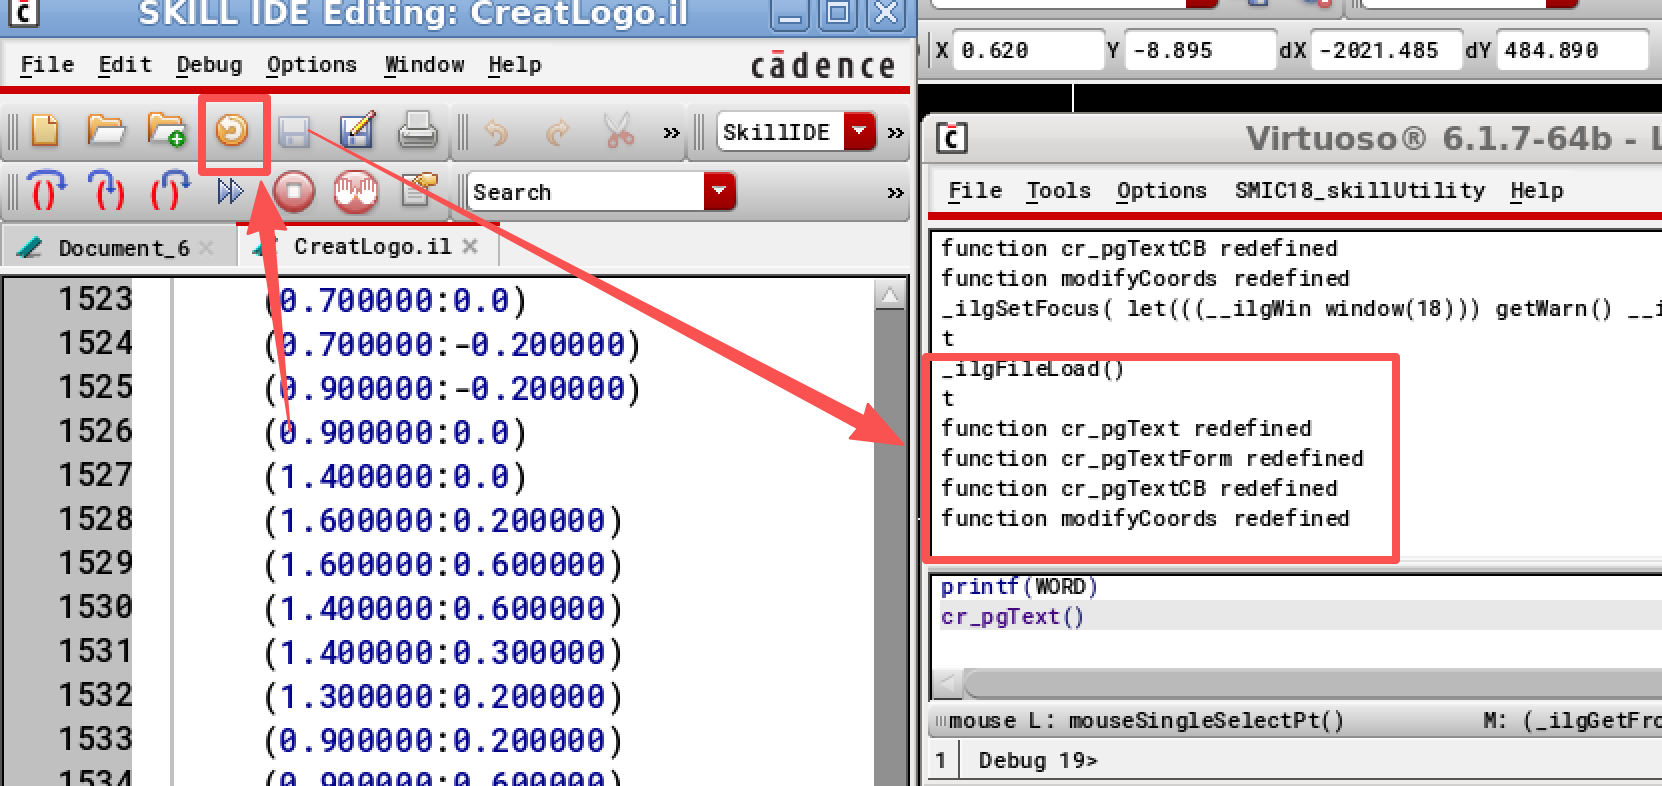Click the New file icon in SKILL IDE toolbar
1662x786 pixels.
[45, 131]
